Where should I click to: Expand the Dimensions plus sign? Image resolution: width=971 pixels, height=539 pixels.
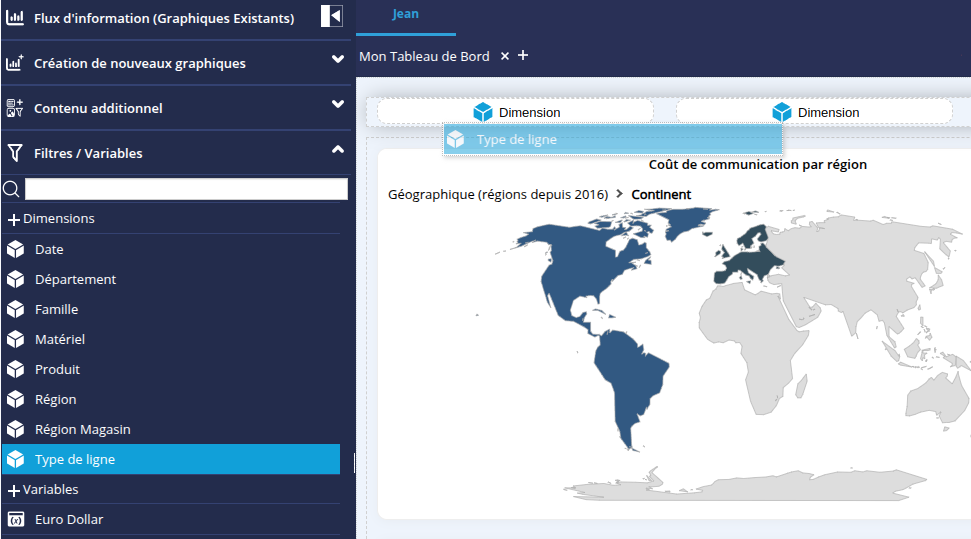coord(14,219)
